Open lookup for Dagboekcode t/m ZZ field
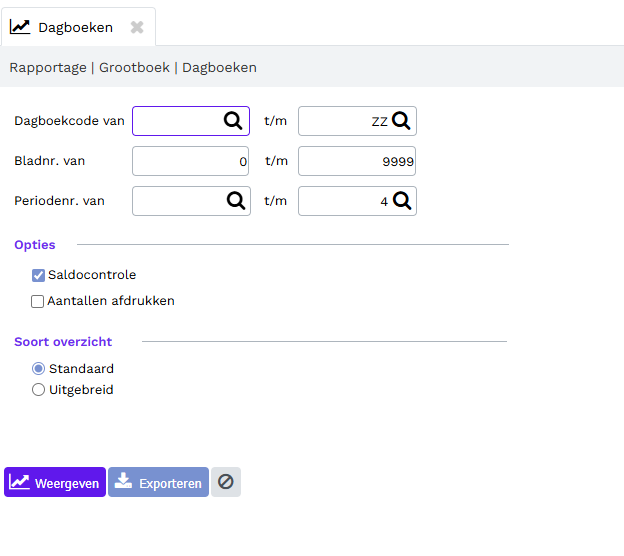 [401, 121]
